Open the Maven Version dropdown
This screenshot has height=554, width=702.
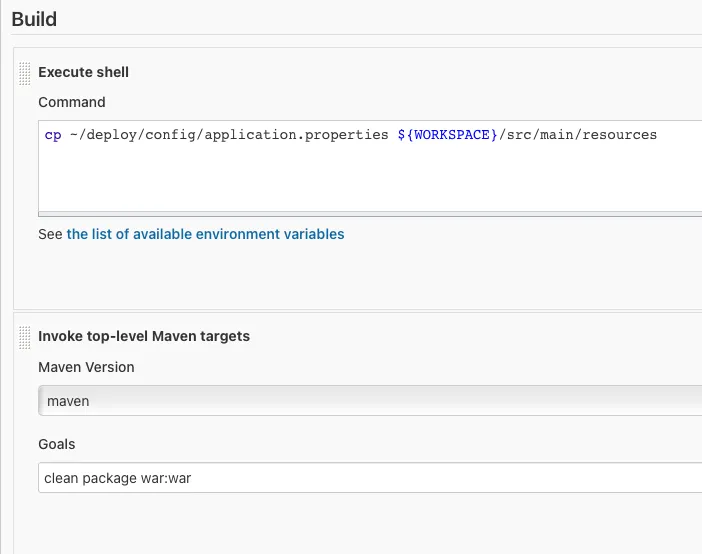[370, 400]
